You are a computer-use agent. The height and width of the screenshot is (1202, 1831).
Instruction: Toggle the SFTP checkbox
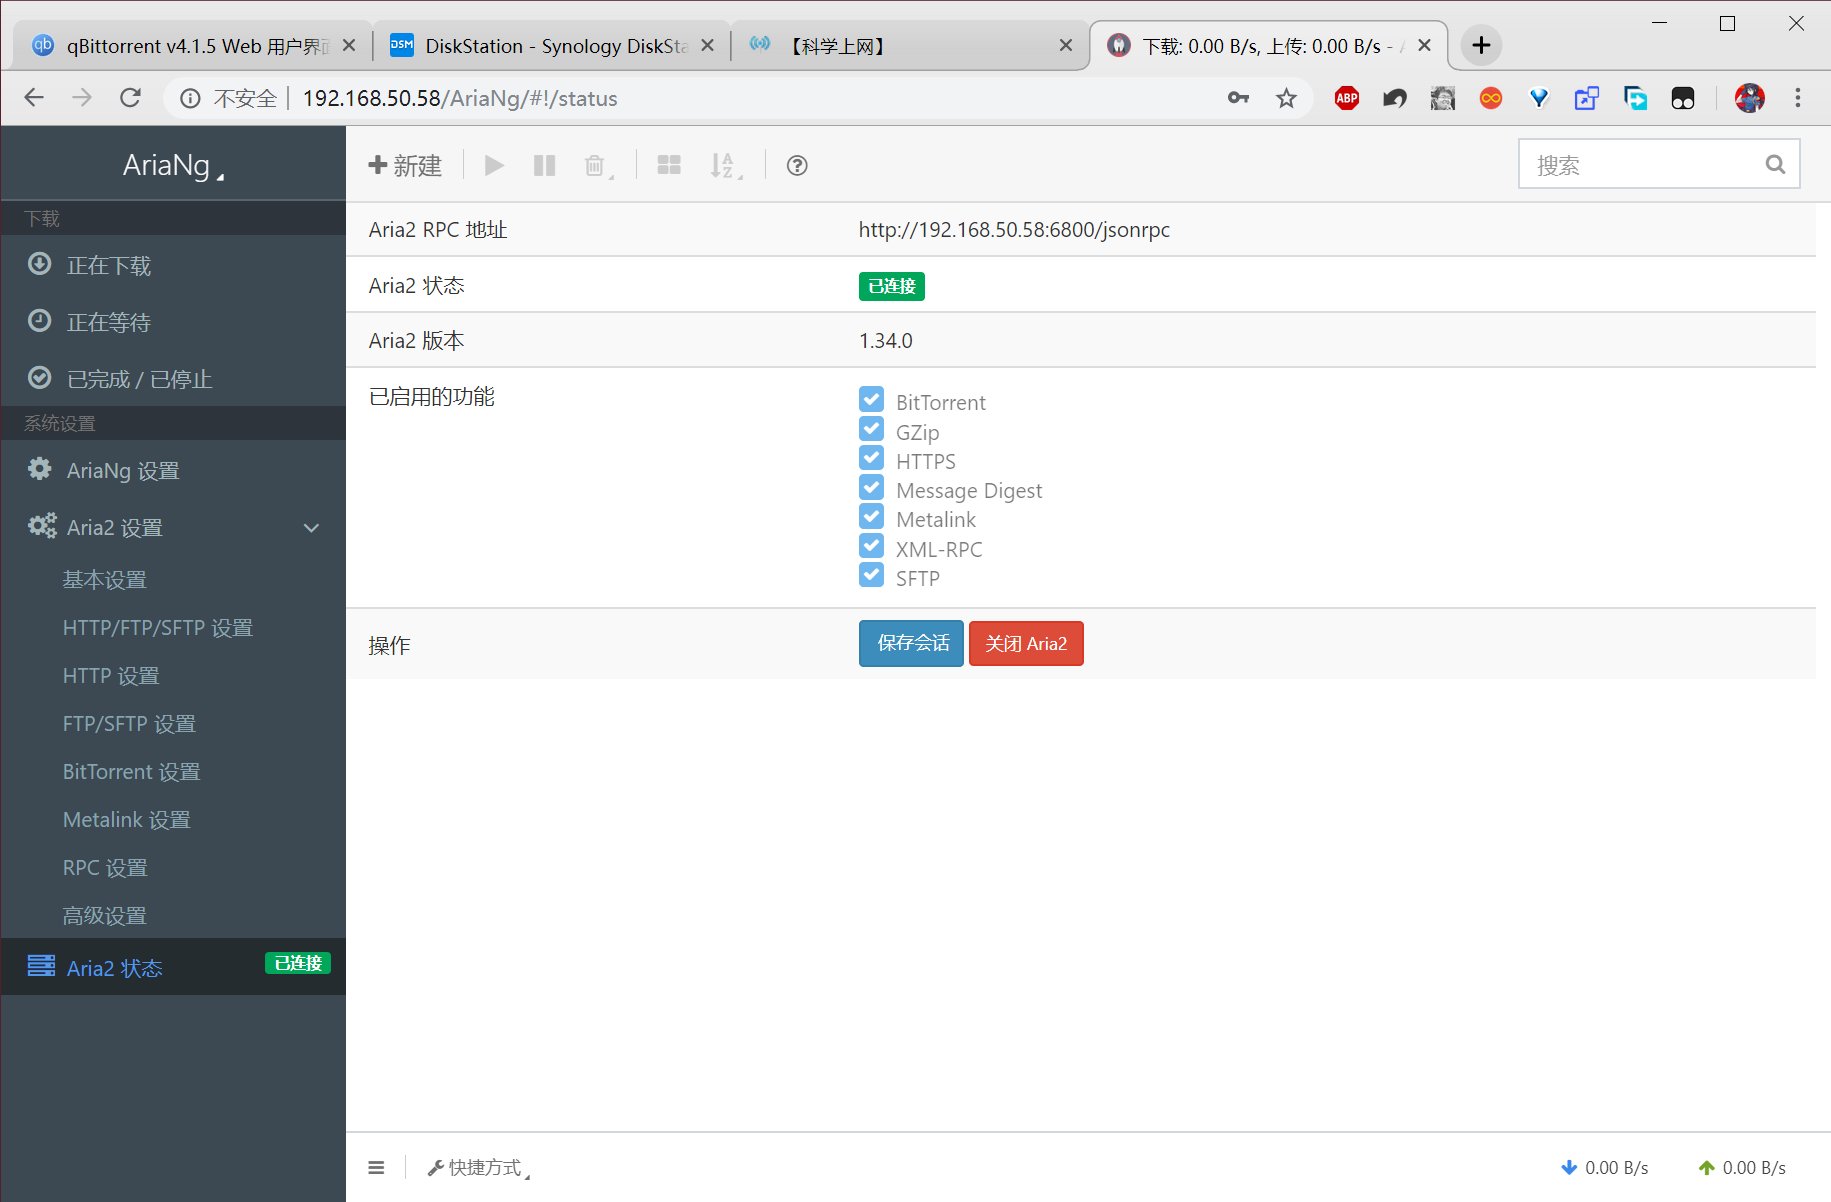[871, 575]
